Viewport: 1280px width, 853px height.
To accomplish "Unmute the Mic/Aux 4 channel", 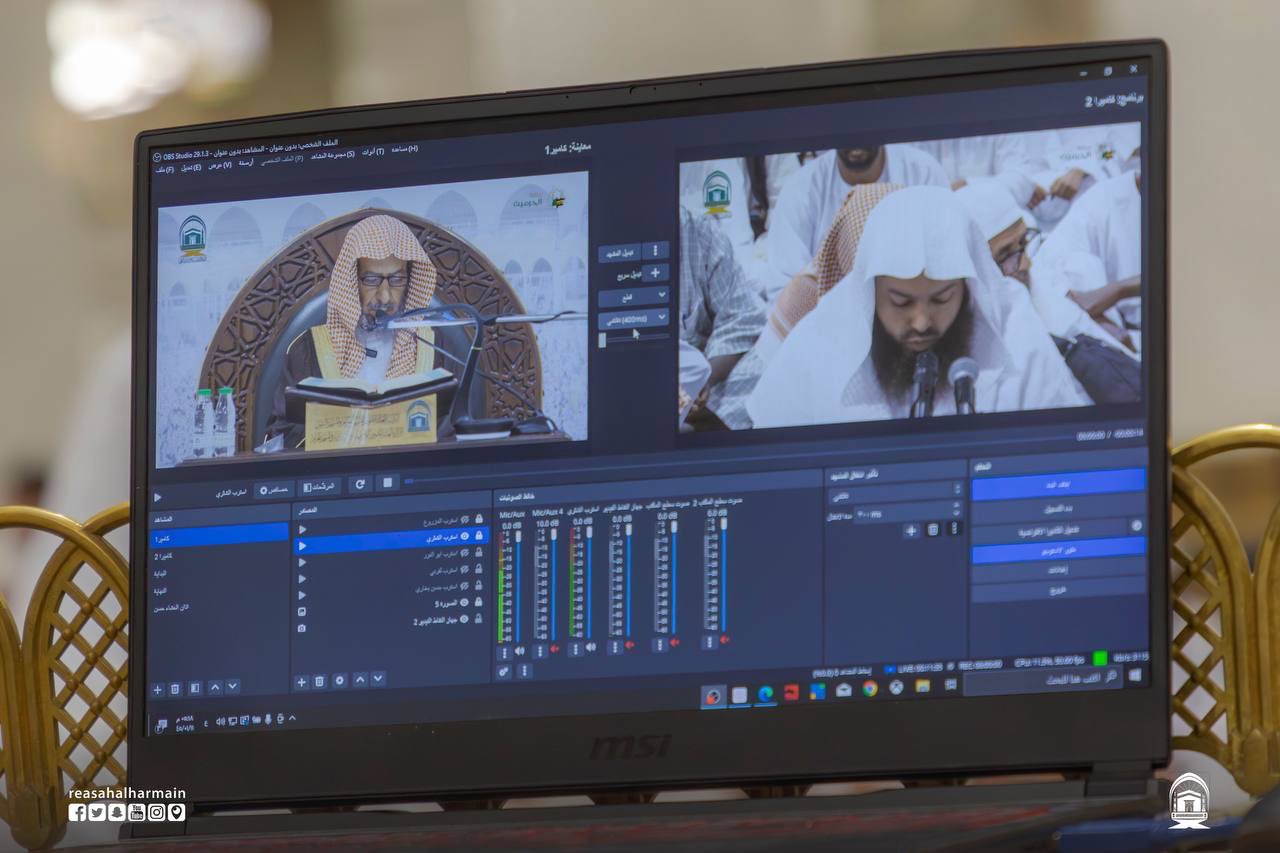I will coord(554,649).
